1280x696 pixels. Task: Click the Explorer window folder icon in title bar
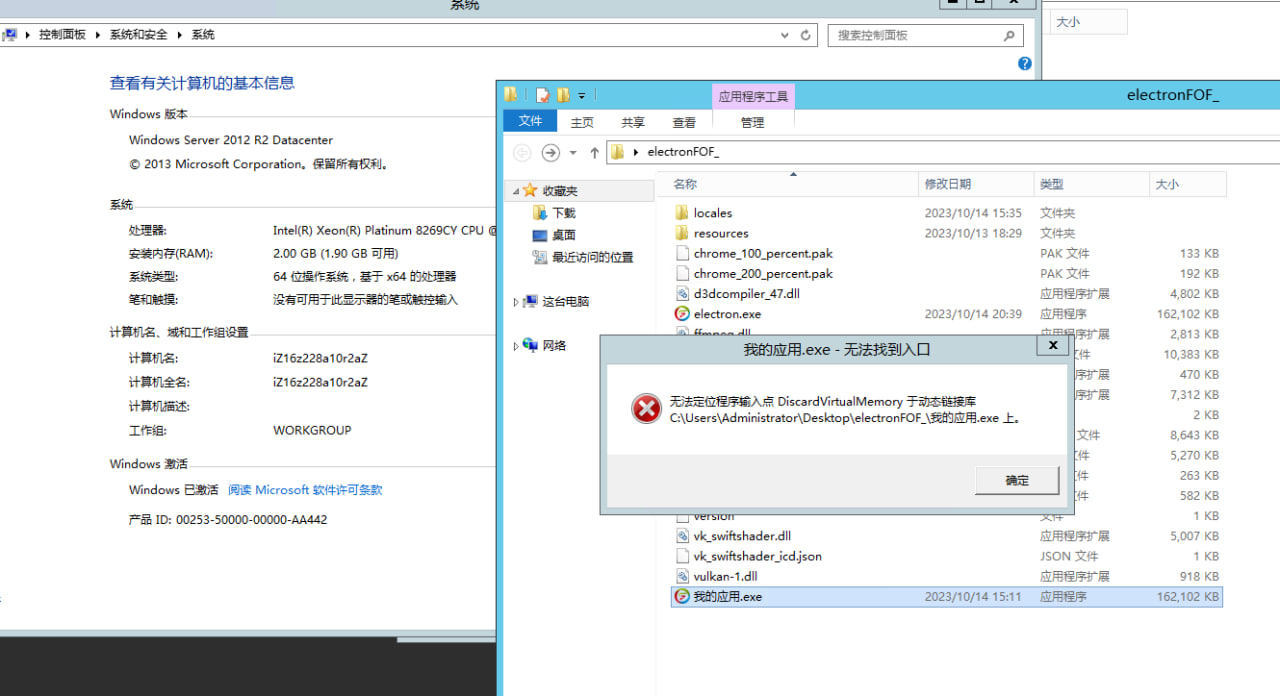pyautogui.click(x=511, y=95)
